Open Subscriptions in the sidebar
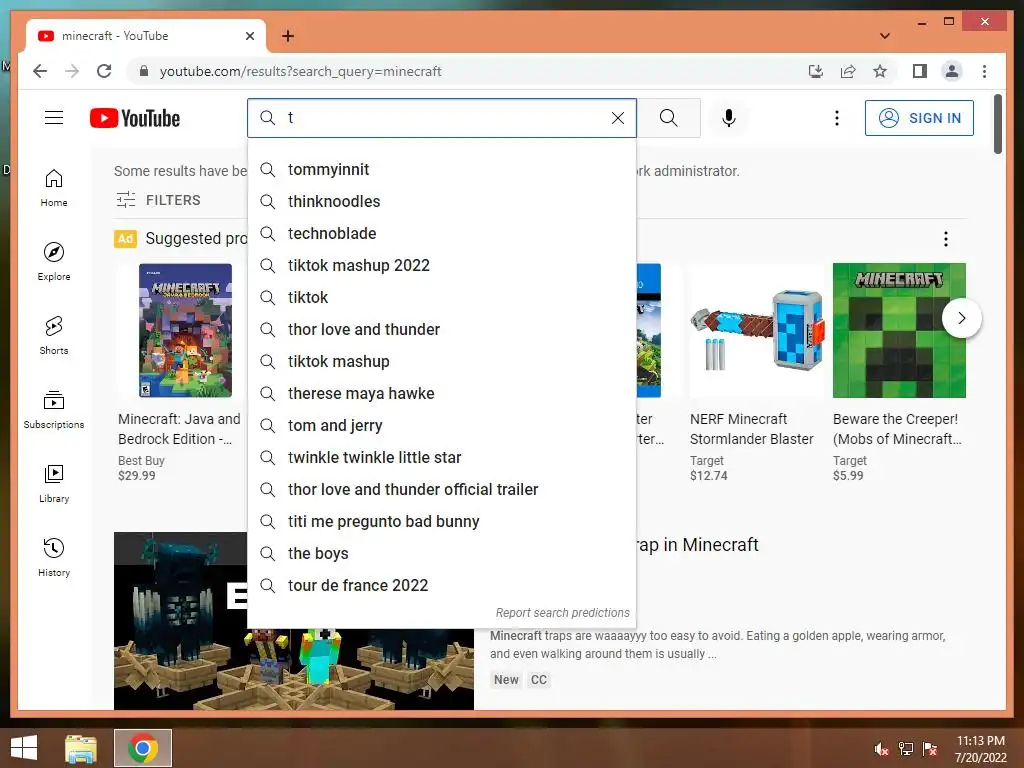1024x768 pixels. point(54,409)
